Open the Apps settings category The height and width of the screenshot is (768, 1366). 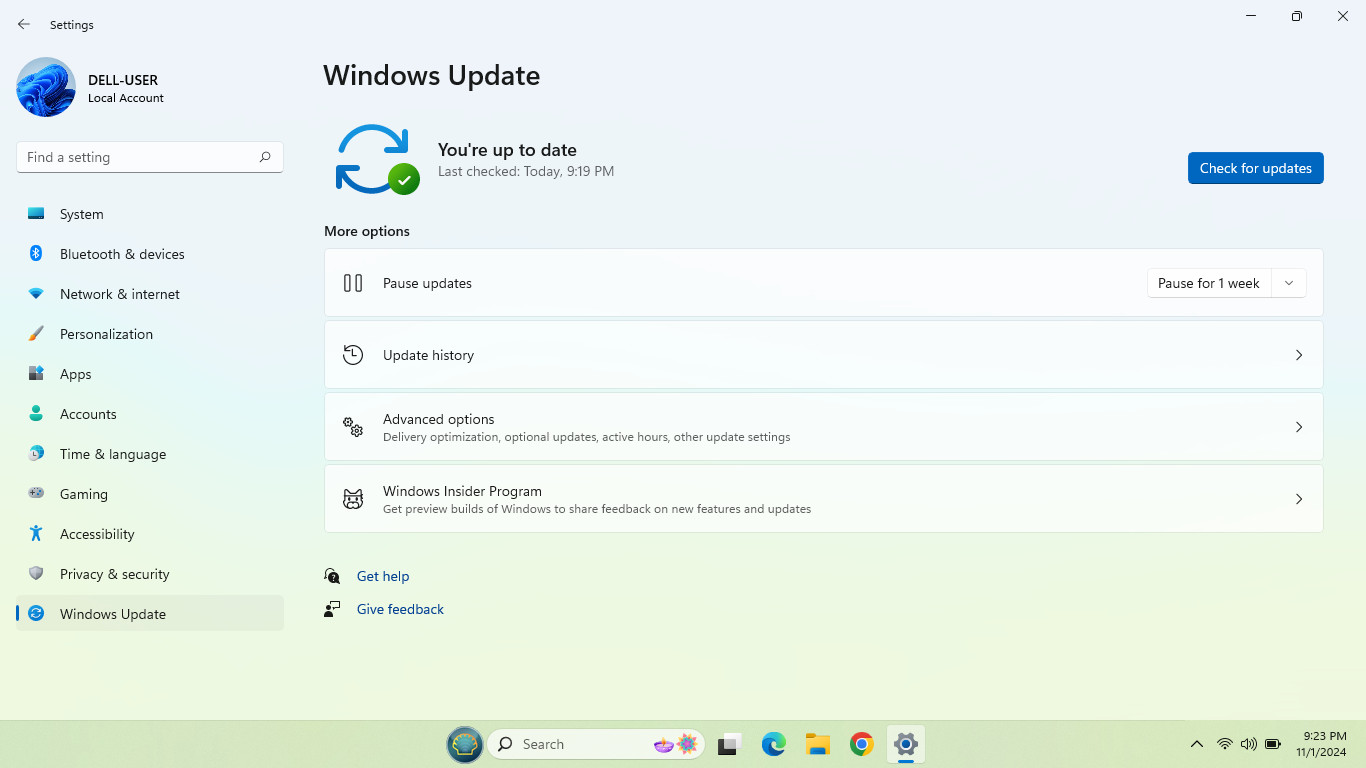150,374
